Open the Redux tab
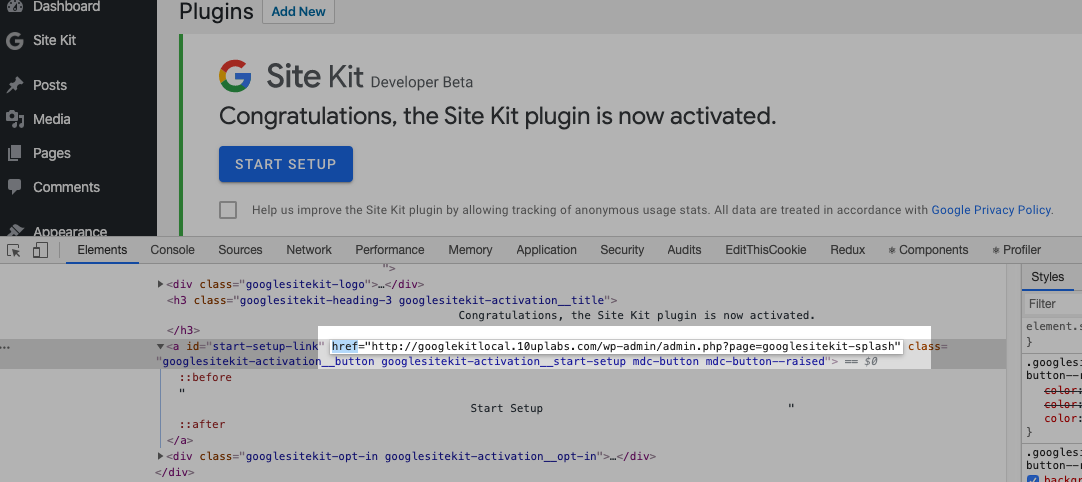 click(x=847, y=250)
